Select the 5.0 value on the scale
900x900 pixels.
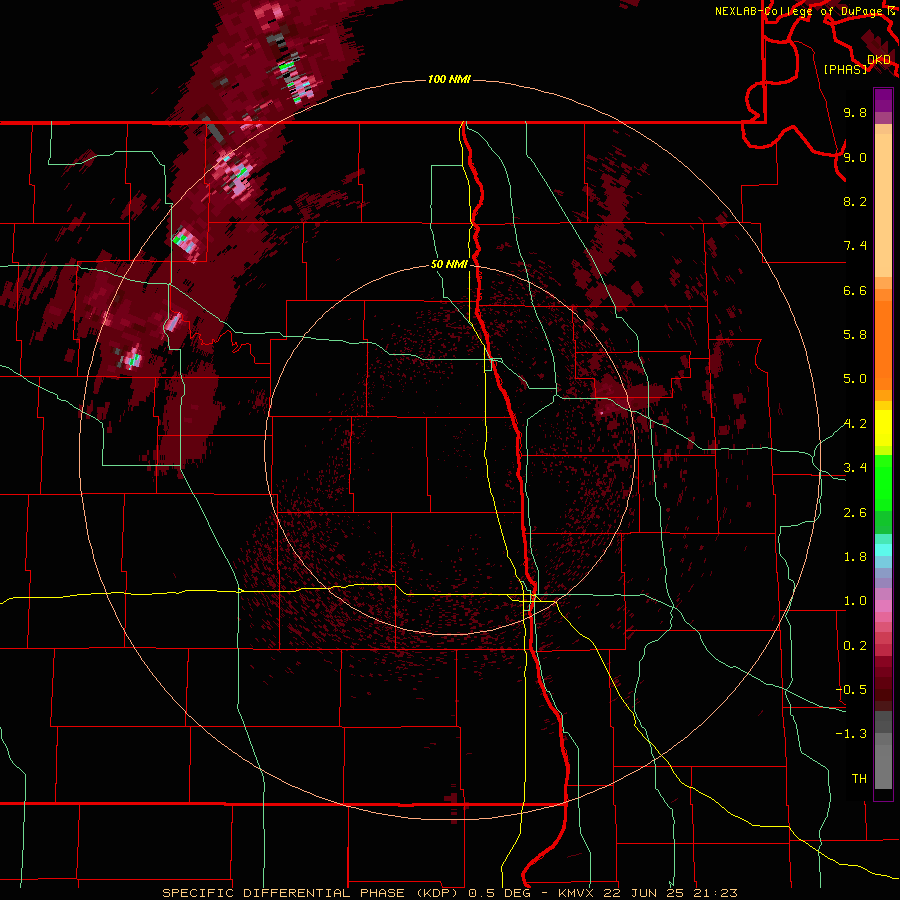click(855, 379)
